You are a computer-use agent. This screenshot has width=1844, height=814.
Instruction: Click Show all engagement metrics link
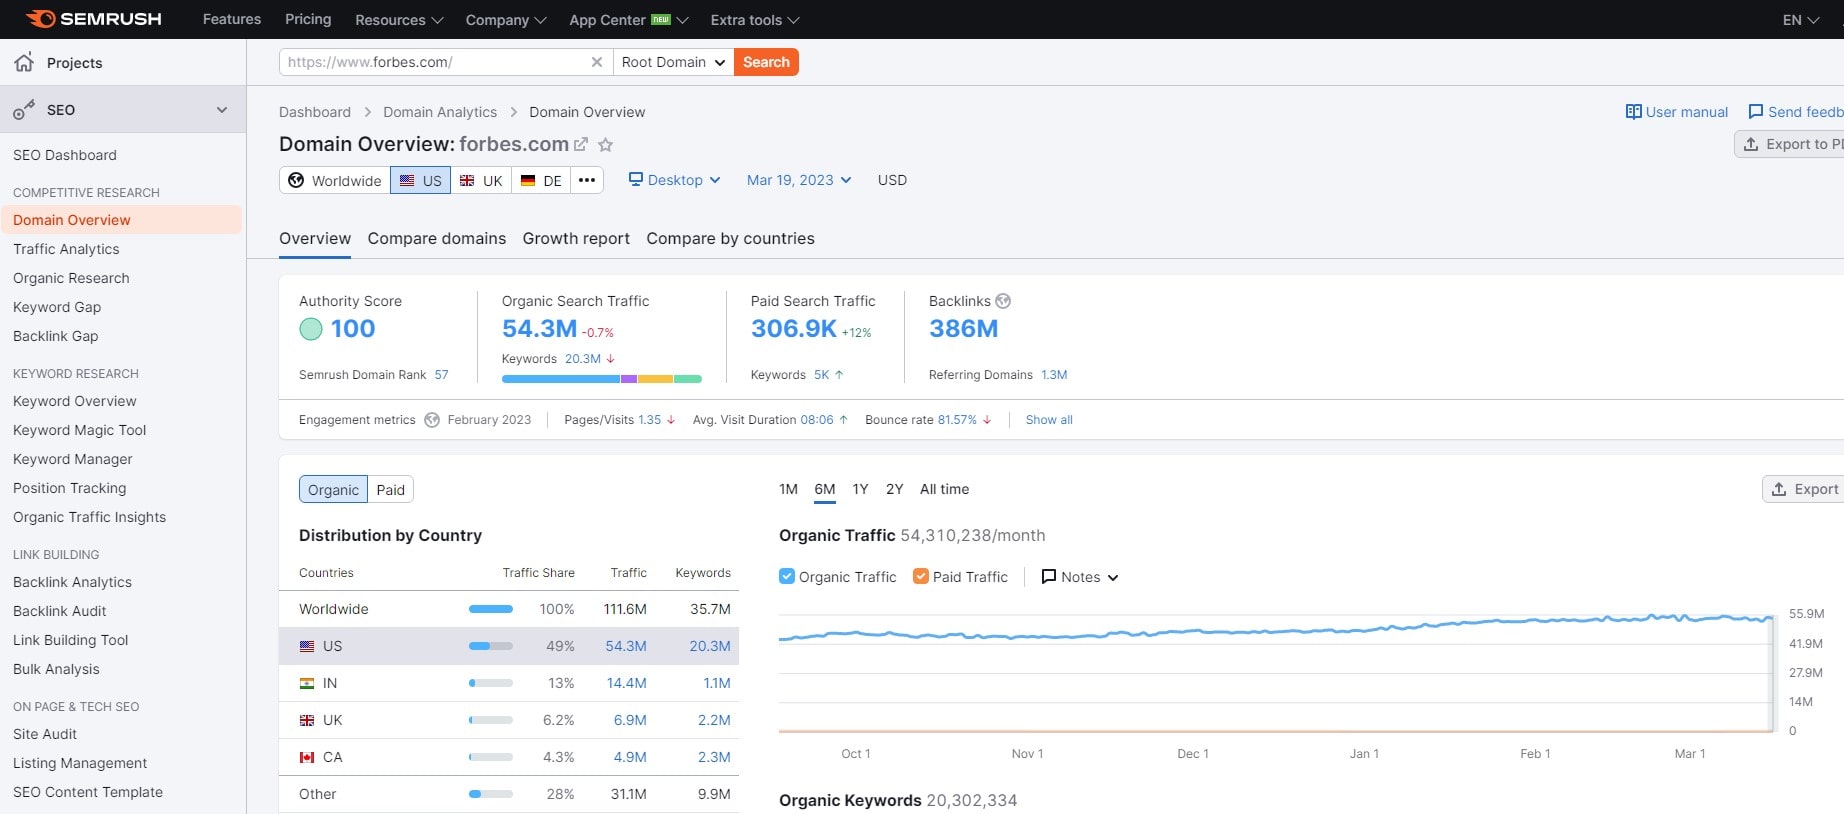(1049, 420)
